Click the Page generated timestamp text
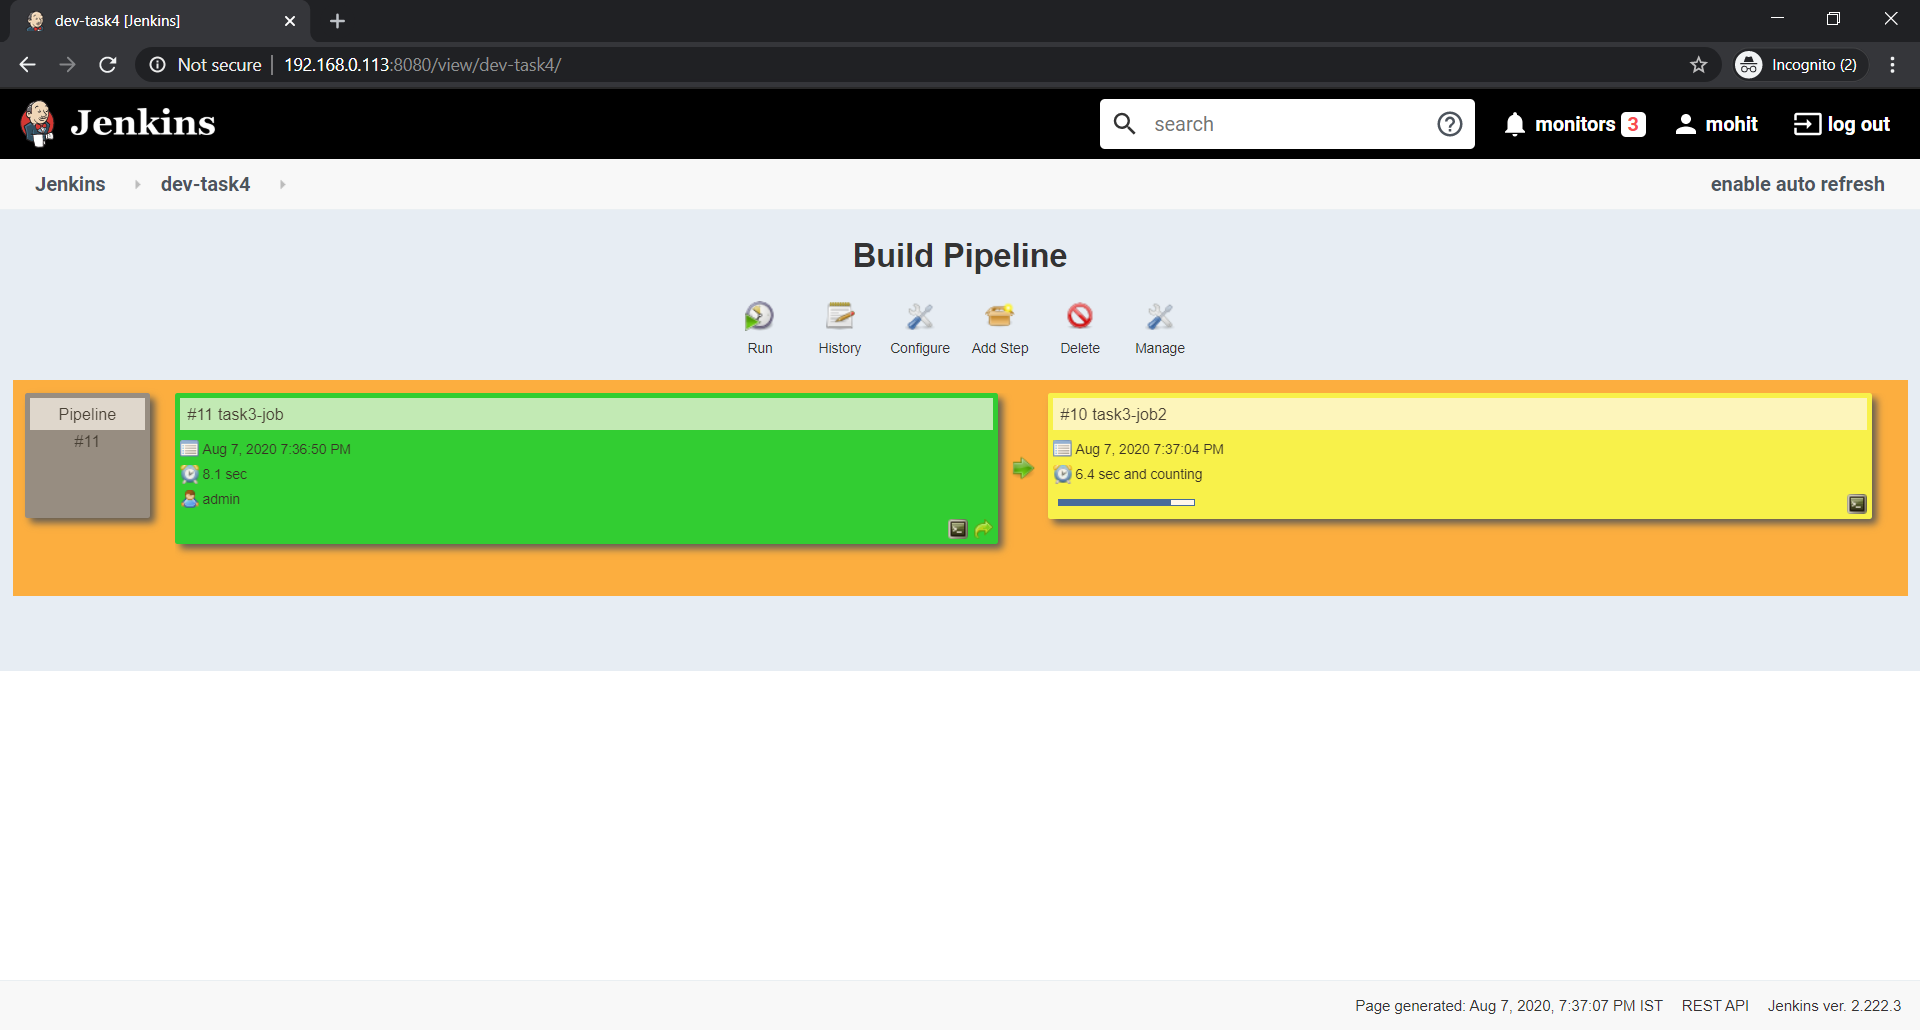The image size is (1920, 1030). tap(1508, 1005)
